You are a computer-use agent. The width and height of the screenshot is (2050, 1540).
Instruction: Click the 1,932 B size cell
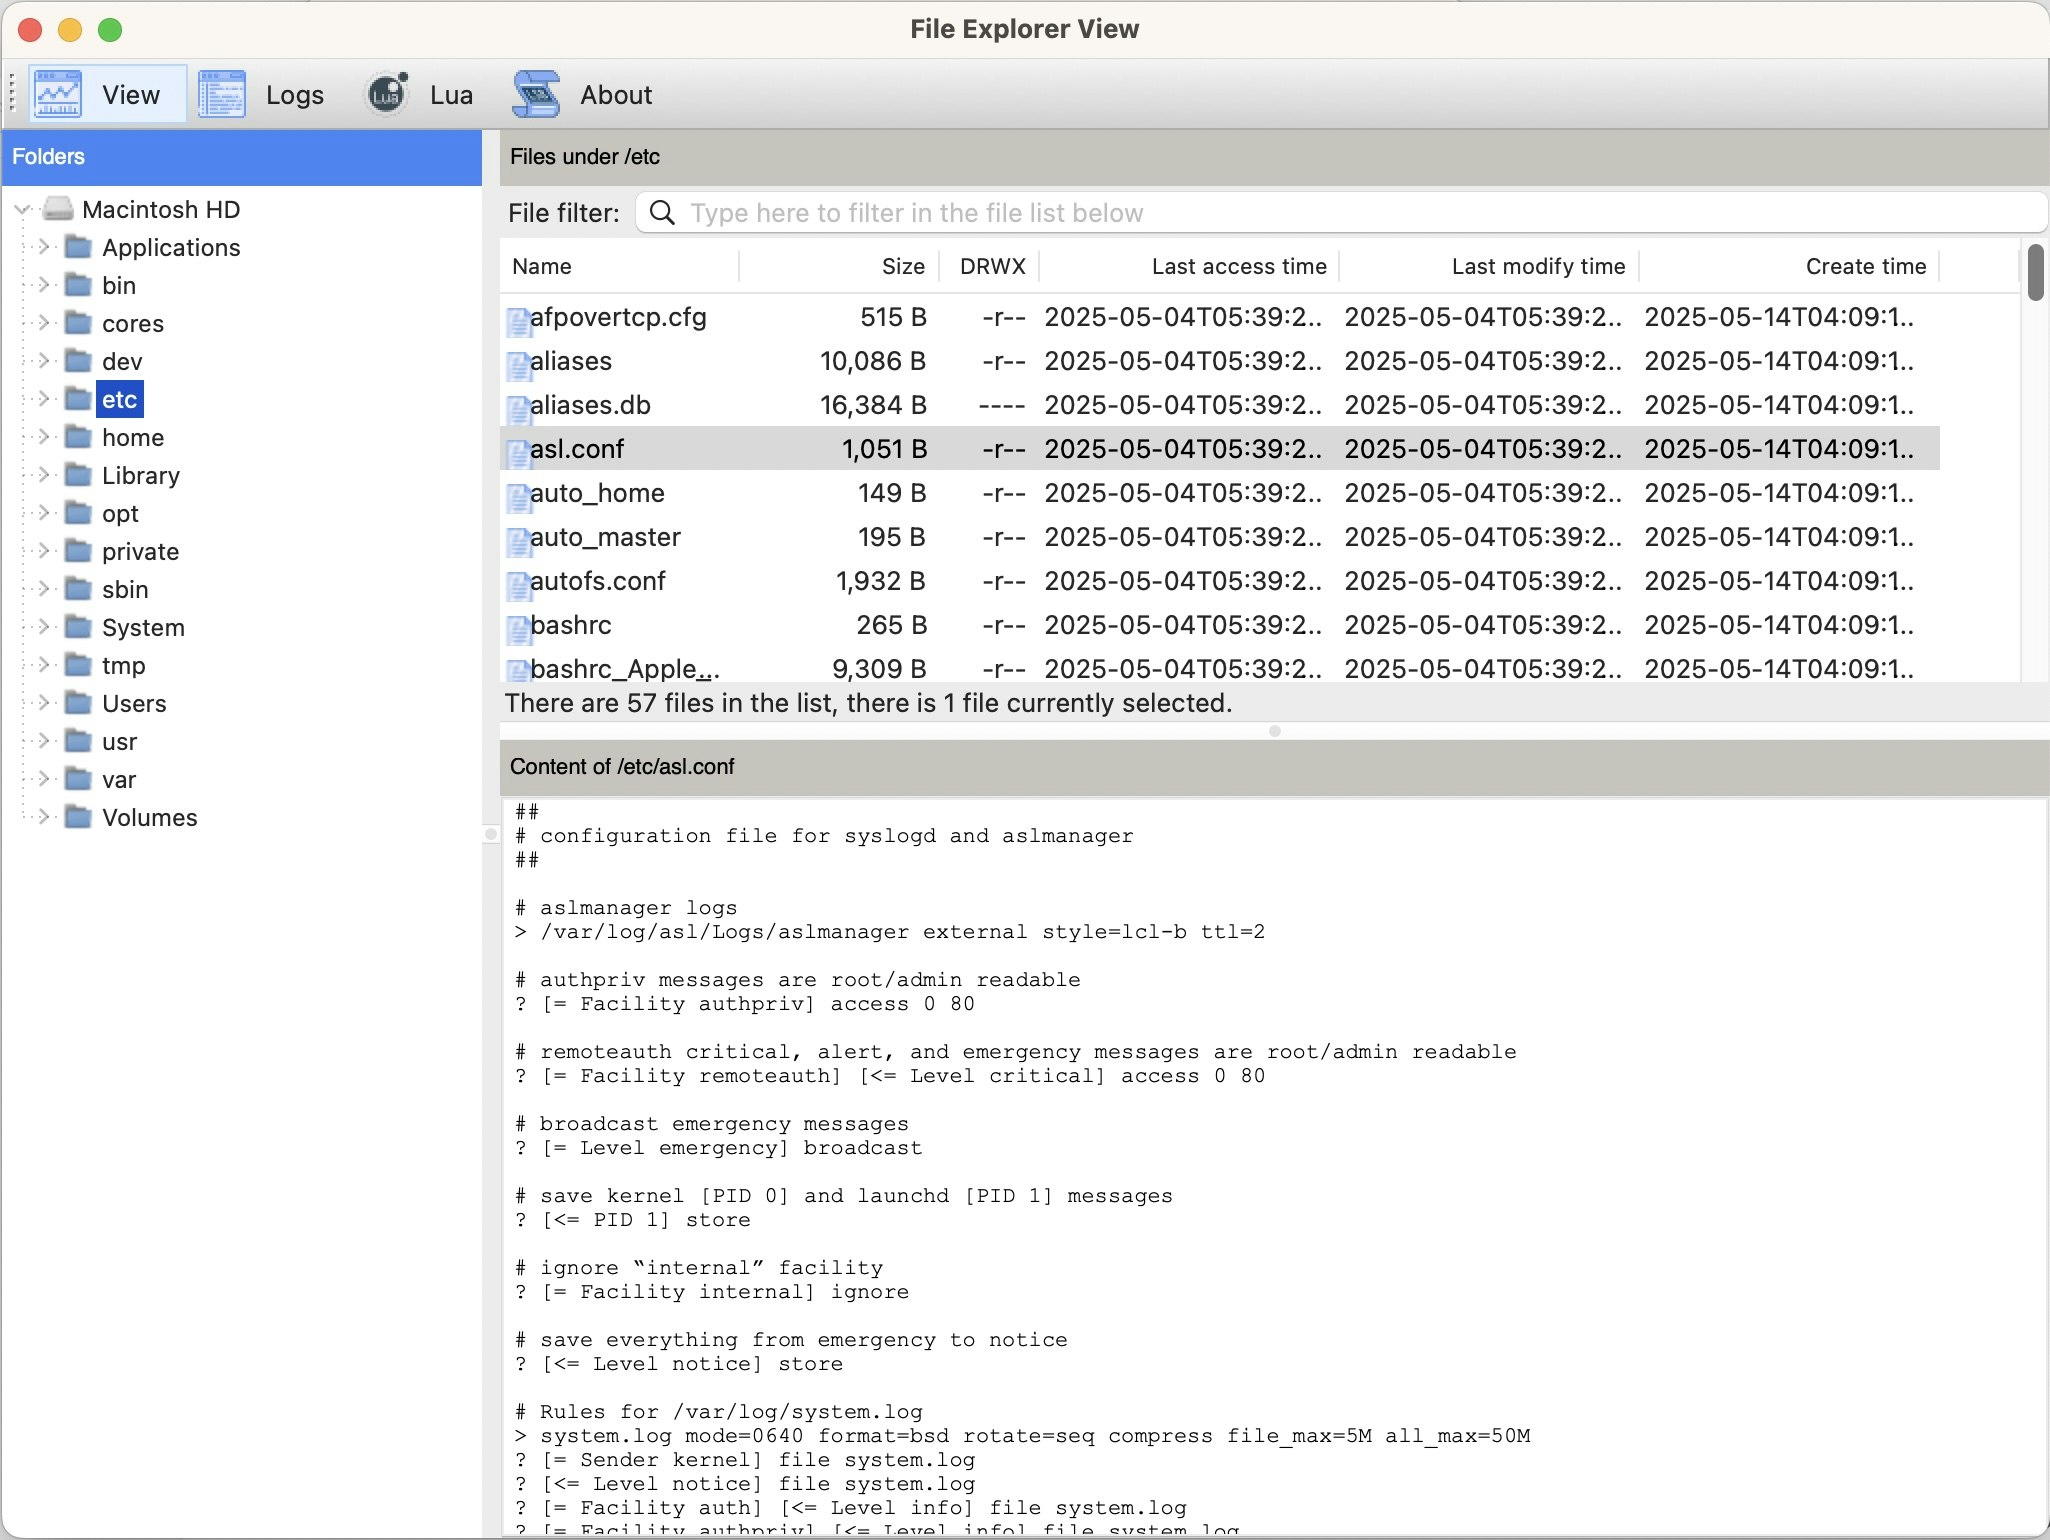point(881,581)
